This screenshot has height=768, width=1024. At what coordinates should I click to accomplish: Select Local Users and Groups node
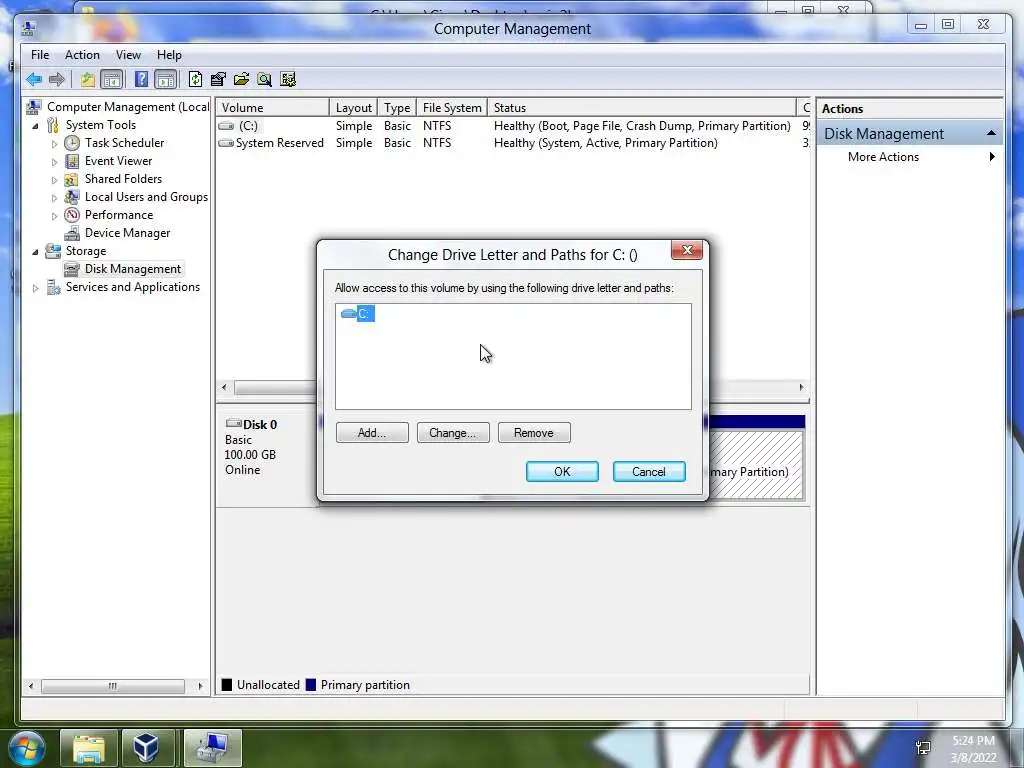(x=146, y=197)
